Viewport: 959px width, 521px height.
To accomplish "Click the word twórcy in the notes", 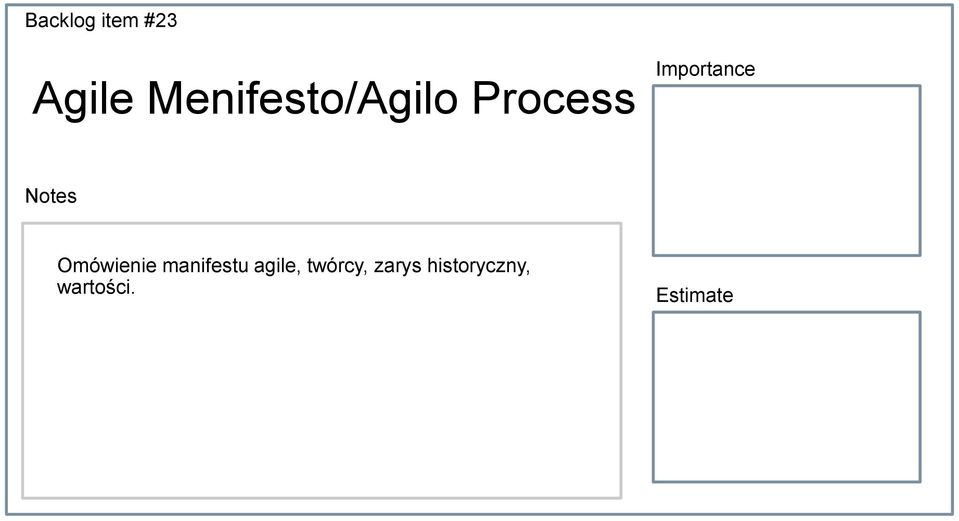I will [337, 267].
